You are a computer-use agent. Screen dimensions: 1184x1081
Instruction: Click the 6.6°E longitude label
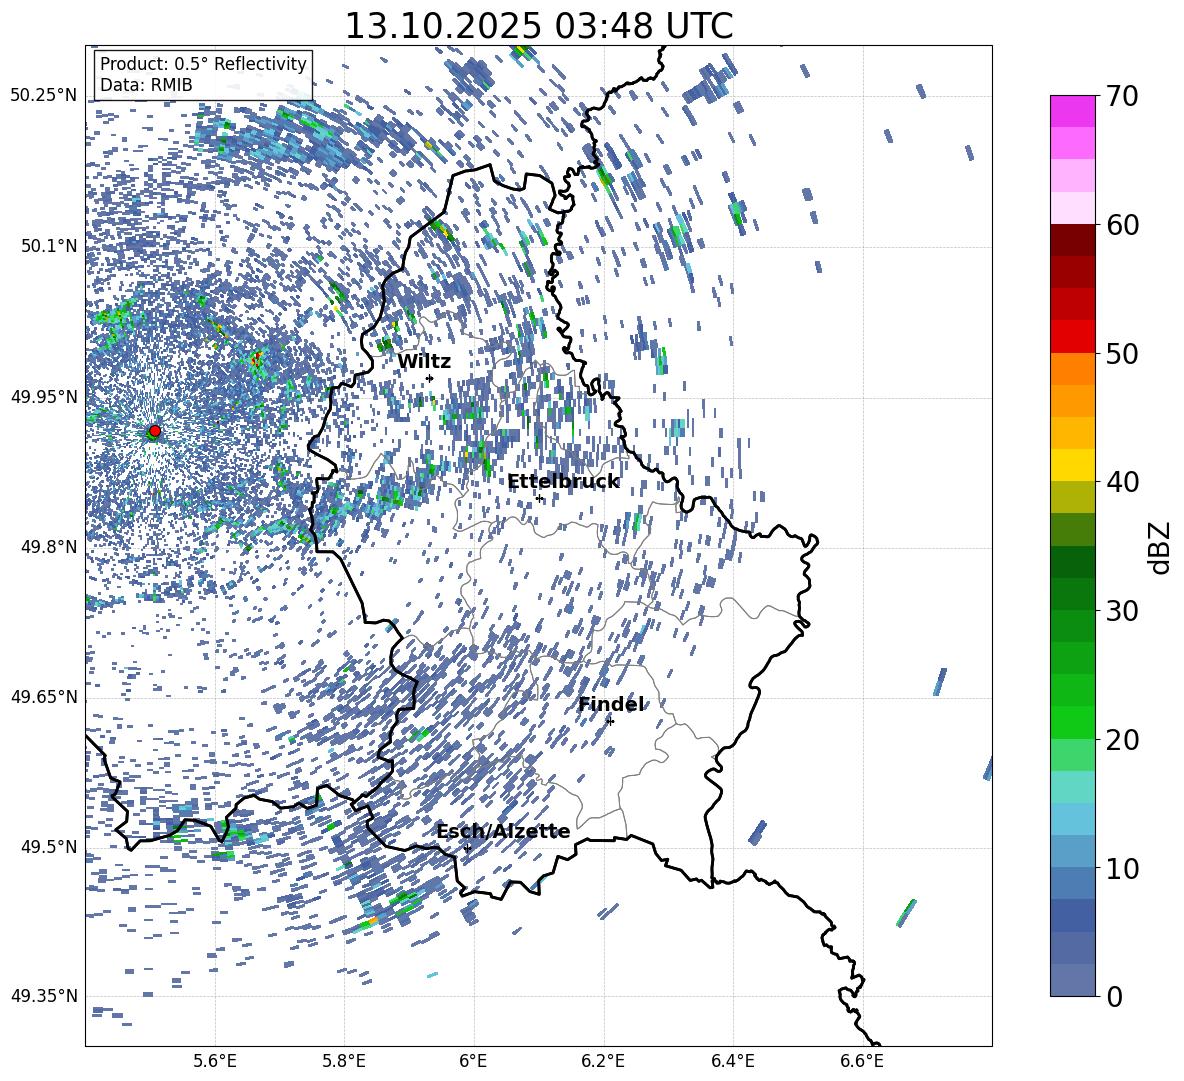point(862,1061)
